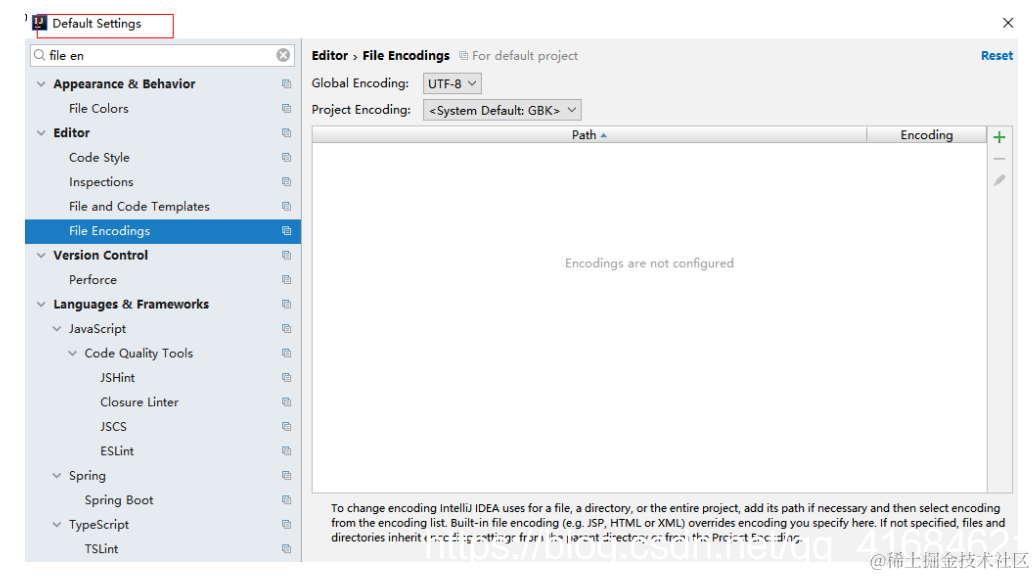Viewport: 1036px width, 577px height.
Task: Click the project-level icon beside JSCS
Action: pyautogui.click(x=286, y=426)
